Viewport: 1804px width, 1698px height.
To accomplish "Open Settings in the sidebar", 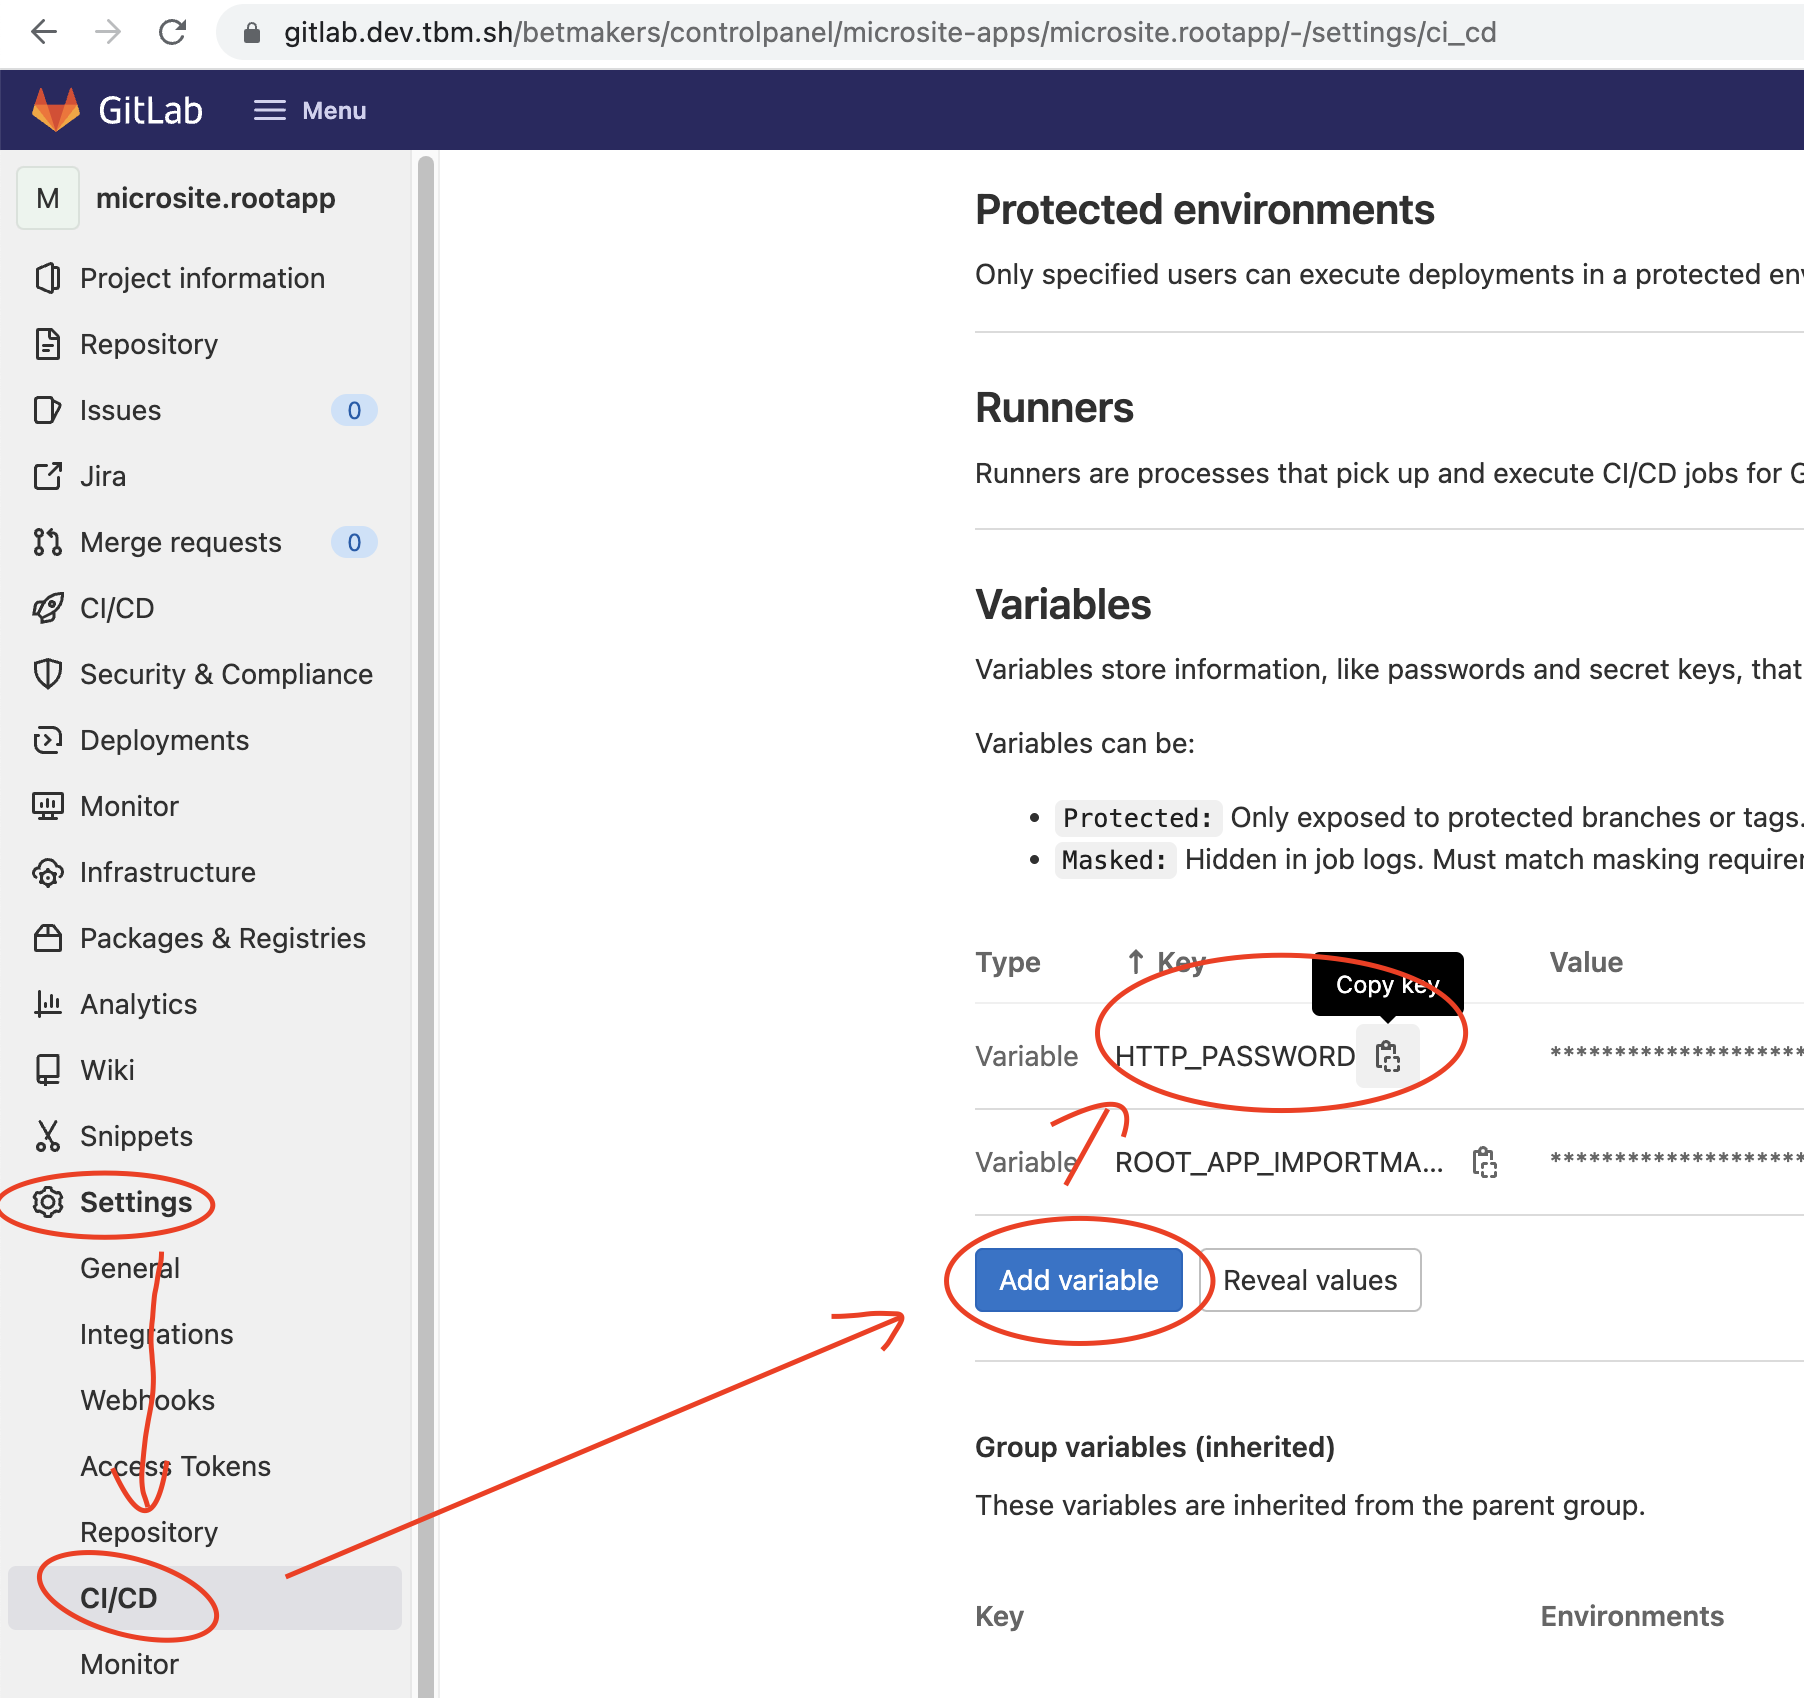I will 135,1202.
